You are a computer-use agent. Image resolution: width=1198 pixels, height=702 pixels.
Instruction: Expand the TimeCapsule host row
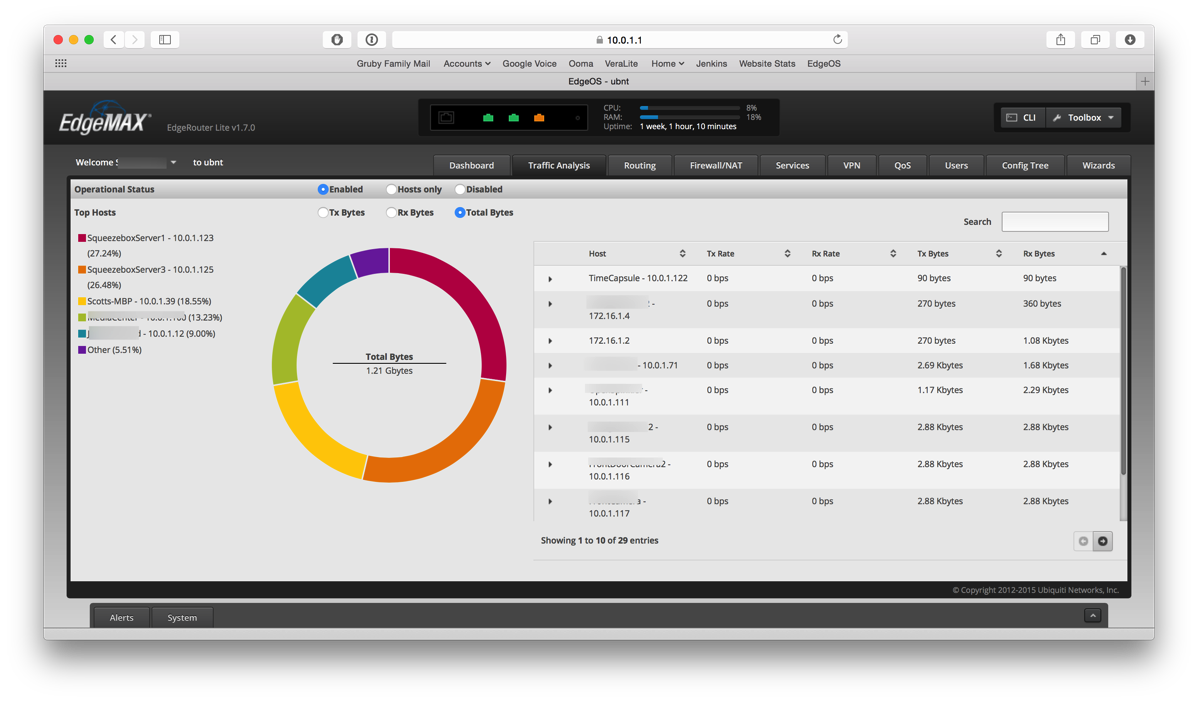pos(551,278)
